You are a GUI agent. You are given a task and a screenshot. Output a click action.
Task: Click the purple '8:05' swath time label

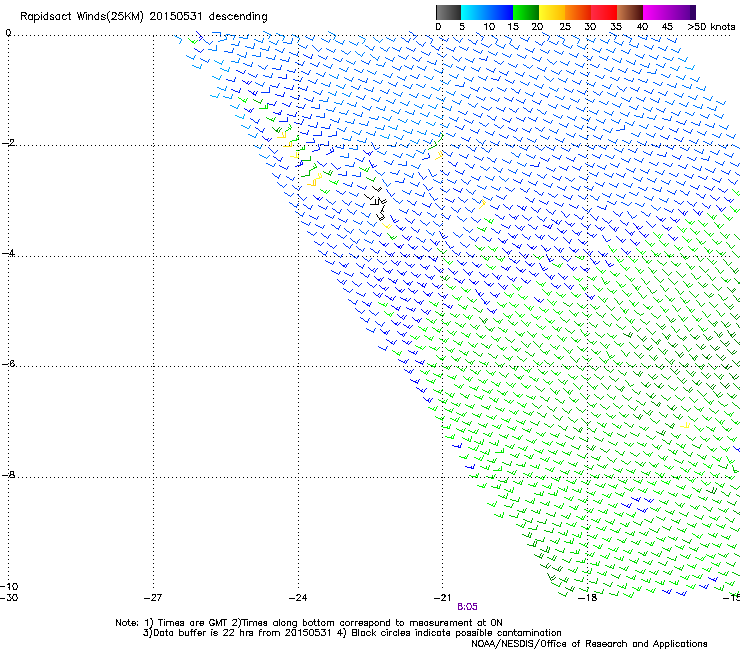point(467,607)
